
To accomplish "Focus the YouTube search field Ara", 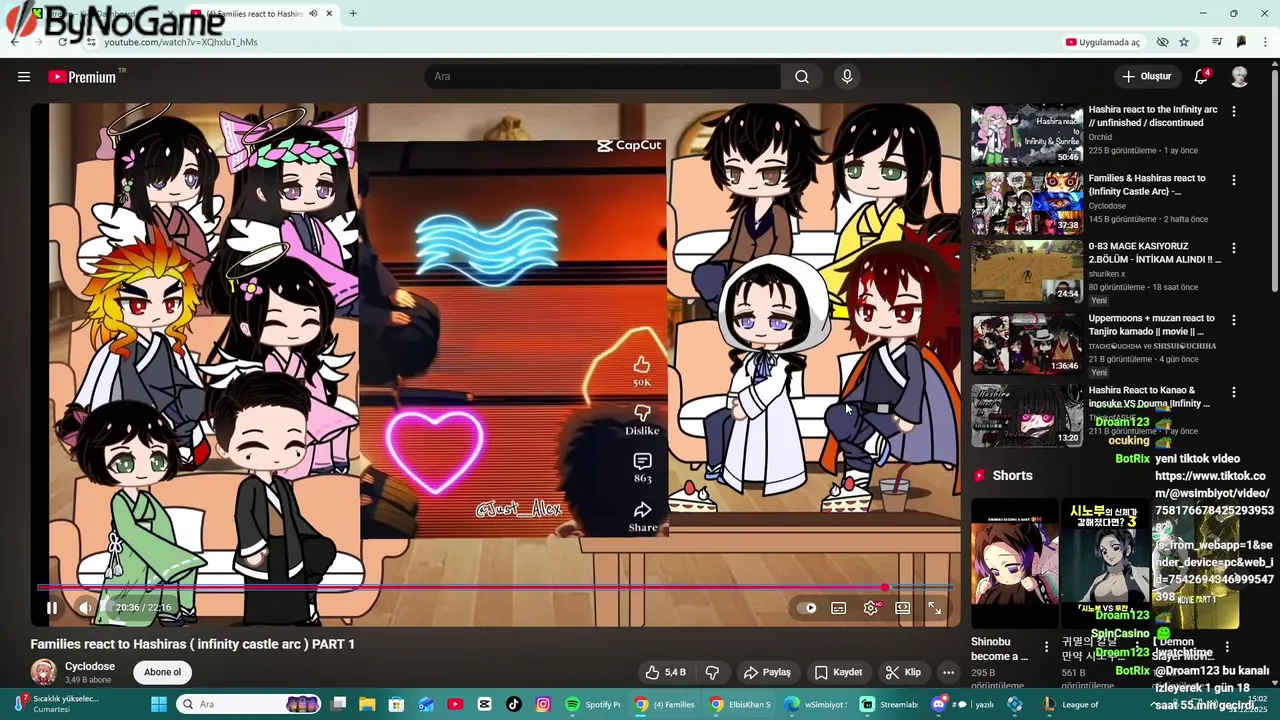I will 603,77.
